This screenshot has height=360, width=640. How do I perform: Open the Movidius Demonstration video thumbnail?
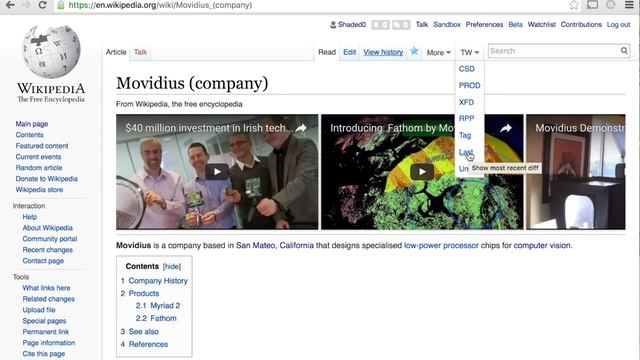pyautogui.click(x=576, y=172)
